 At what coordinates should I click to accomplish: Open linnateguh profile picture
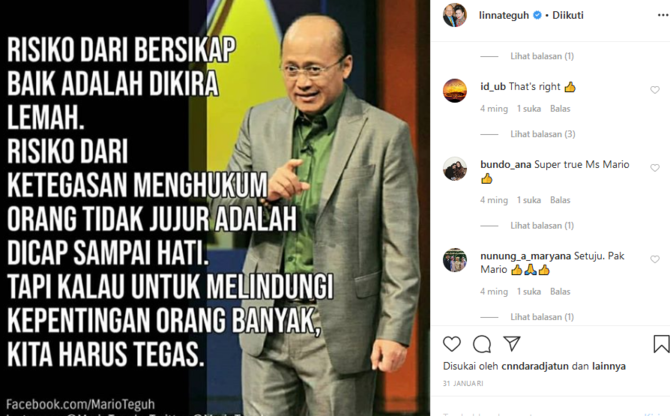pyautogui.click(x=455, y=15)
